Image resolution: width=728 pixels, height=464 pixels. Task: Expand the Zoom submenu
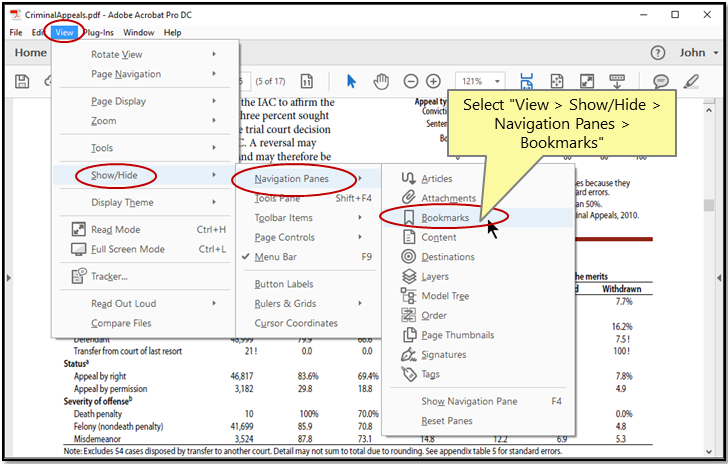(x=145, y=121)
